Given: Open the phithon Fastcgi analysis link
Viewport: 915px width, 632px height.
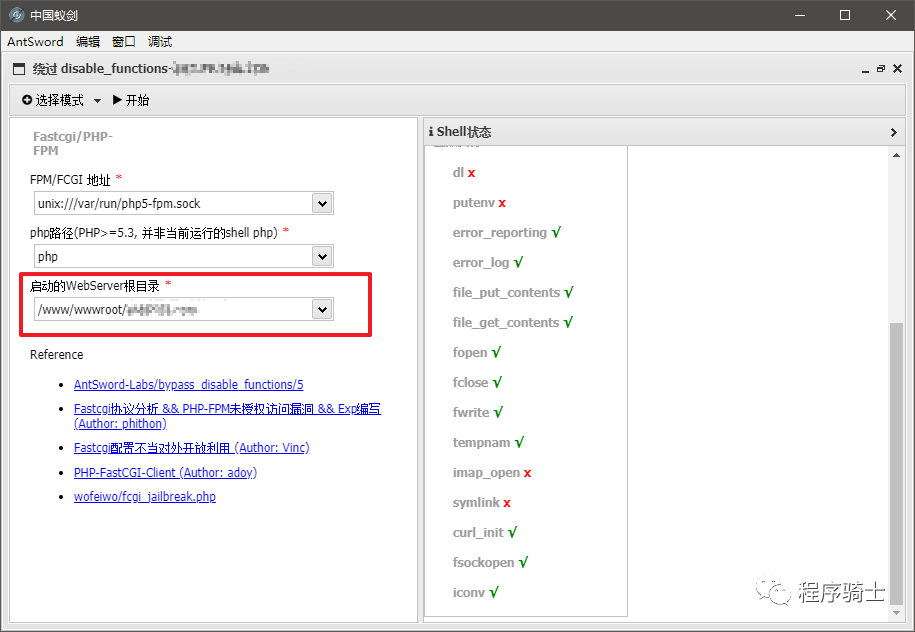Looking at the screenshot, I should click(227, 416).
